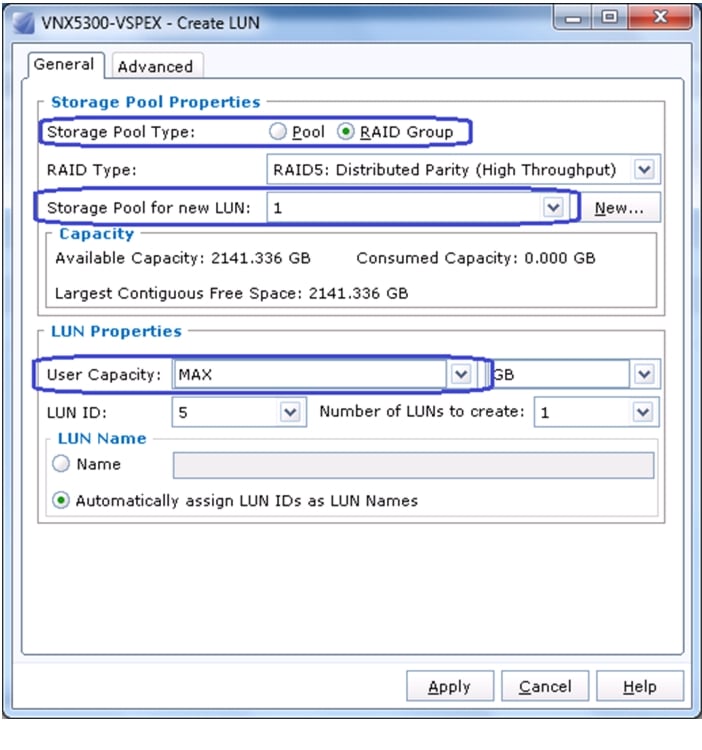702x750 pixels.
Task: Open the LUN ID dropdown
Action: (290, 412)
